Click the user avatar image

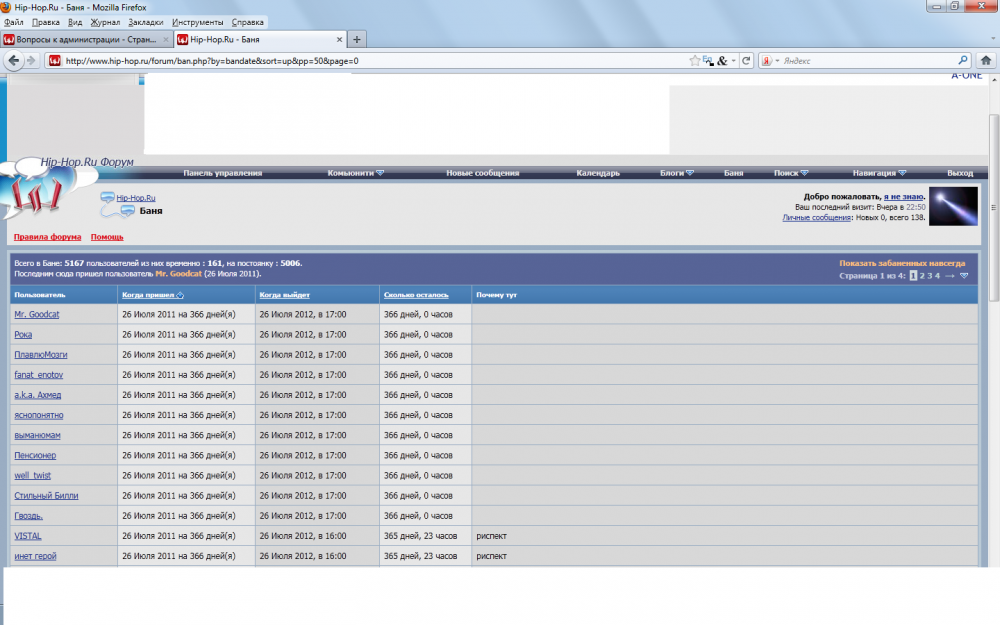pos(953,206)
